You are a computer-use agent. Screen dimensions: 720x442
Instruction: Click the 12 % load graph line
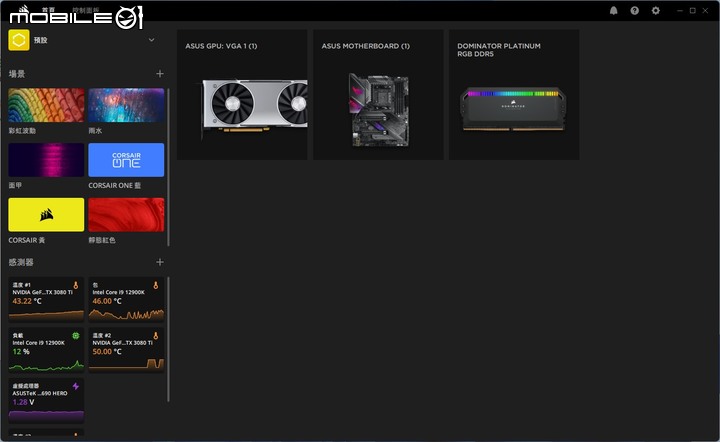click(x=46, y=366)
